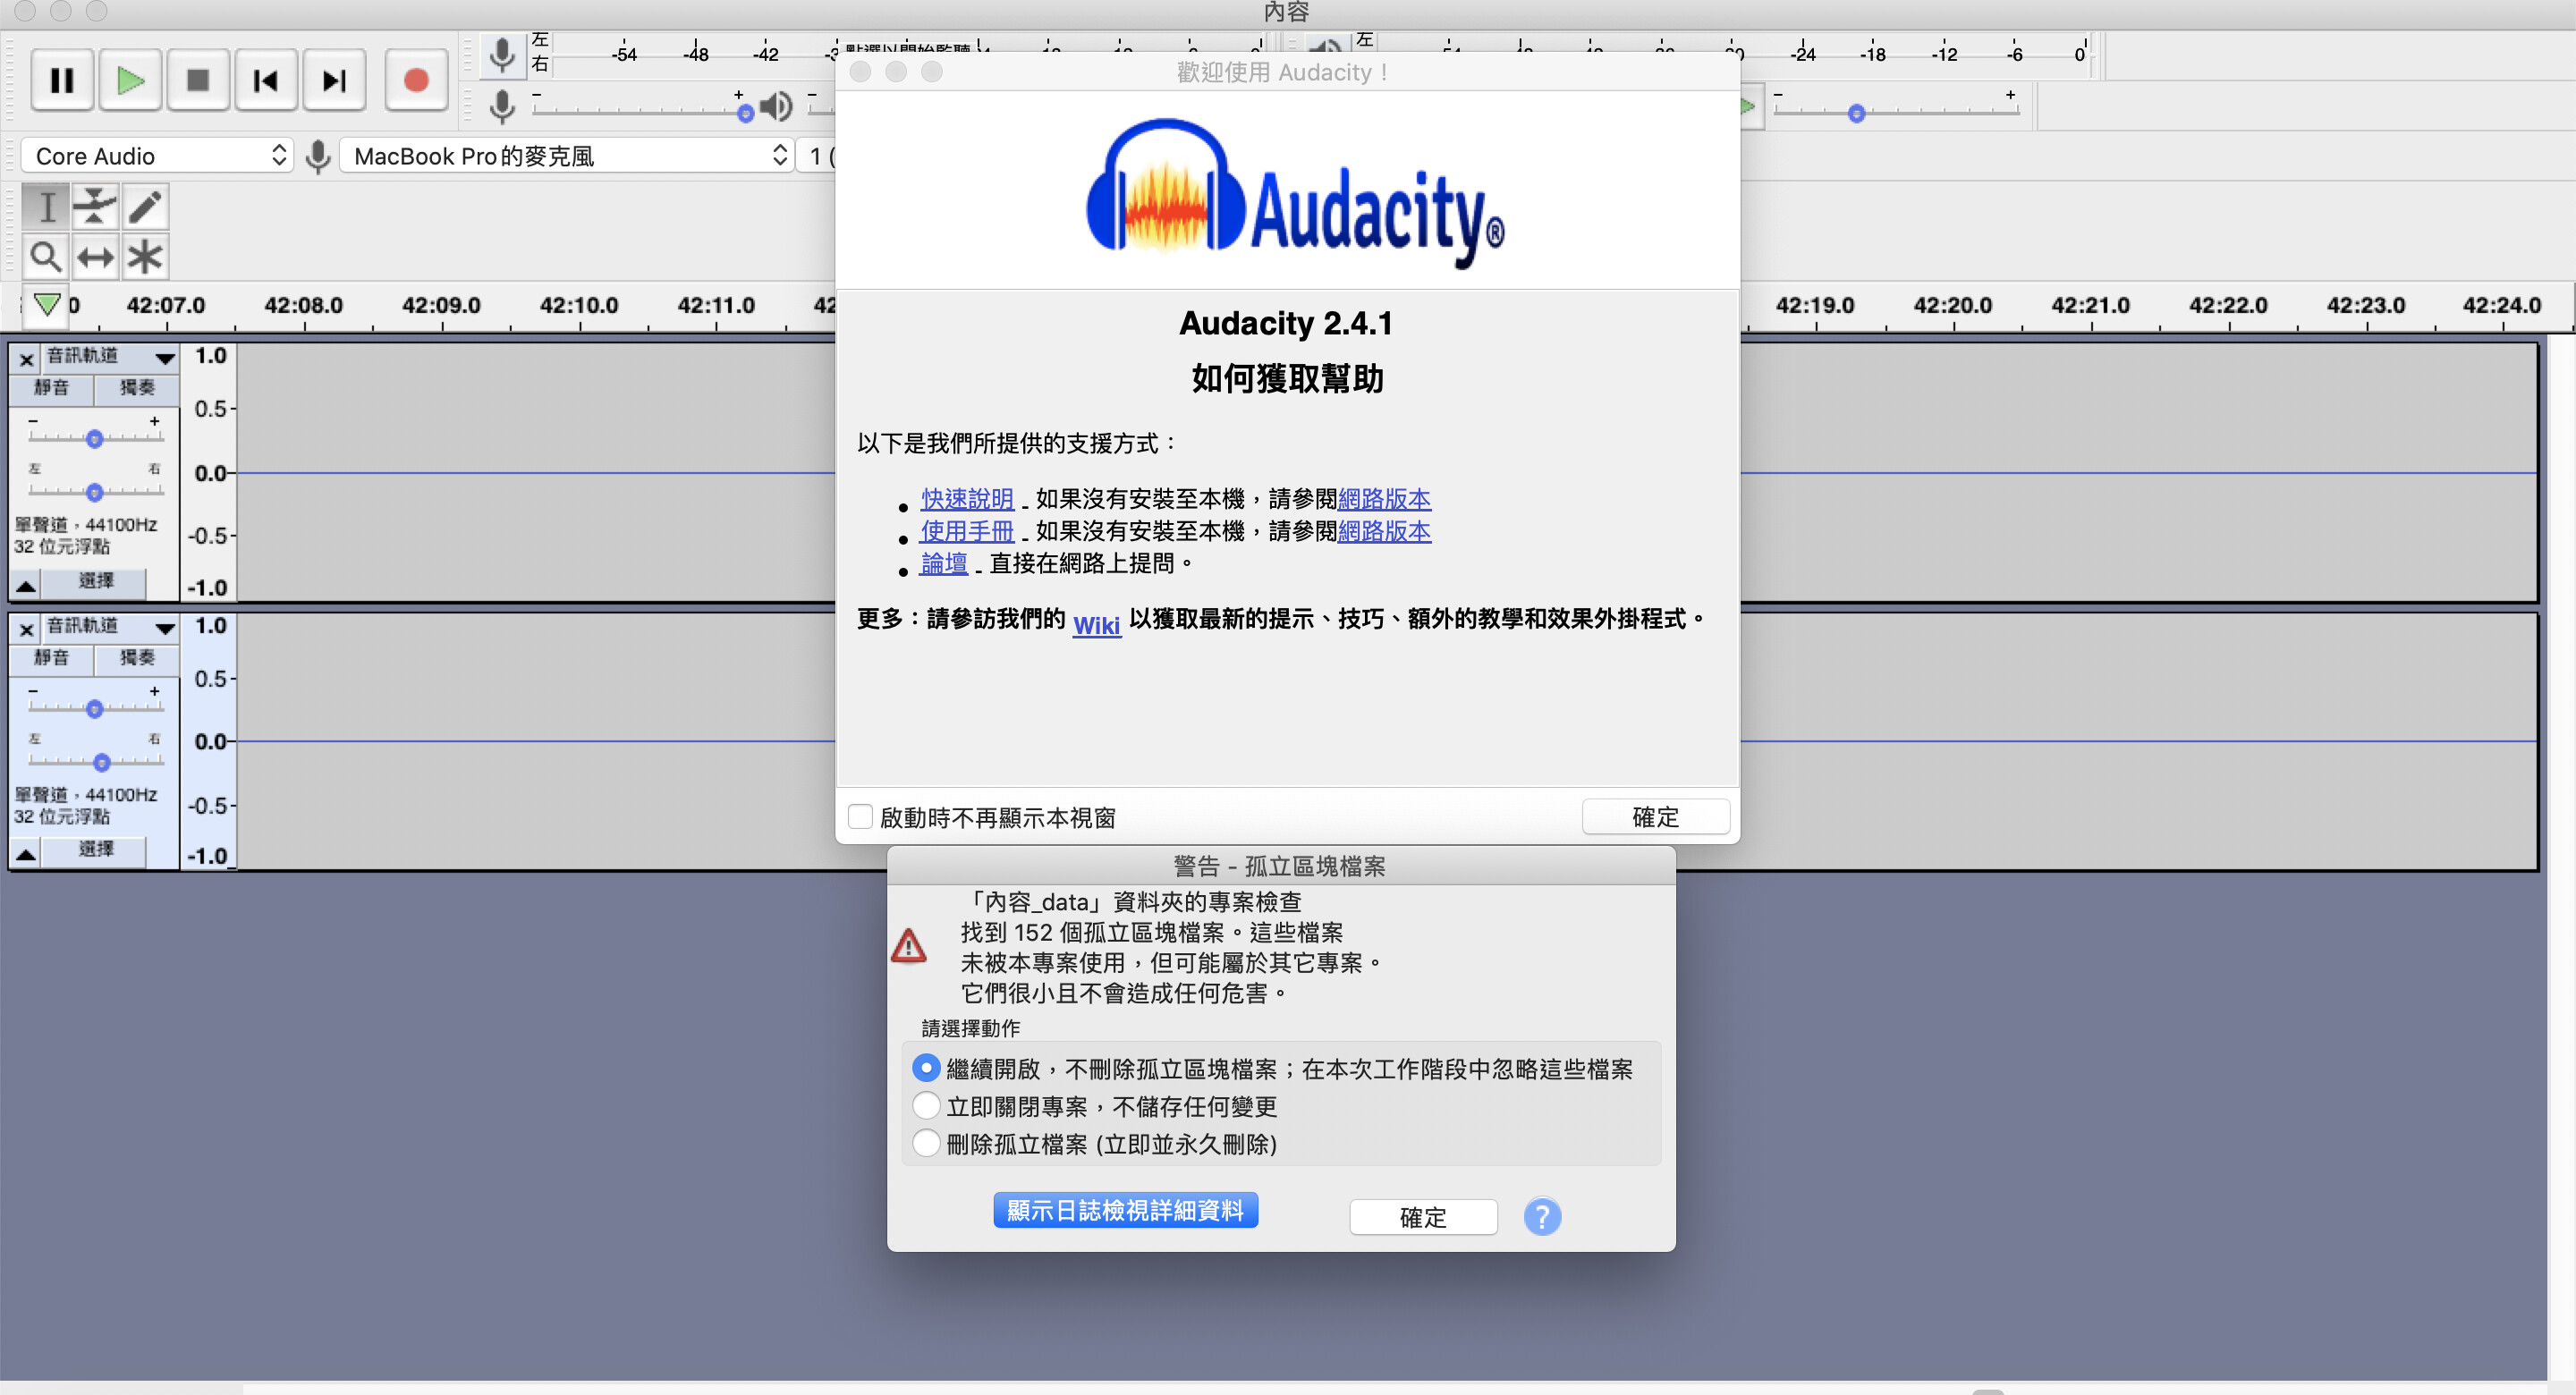
Task: Click the green timeline playhead pin triangle
Action: (46, 304)
